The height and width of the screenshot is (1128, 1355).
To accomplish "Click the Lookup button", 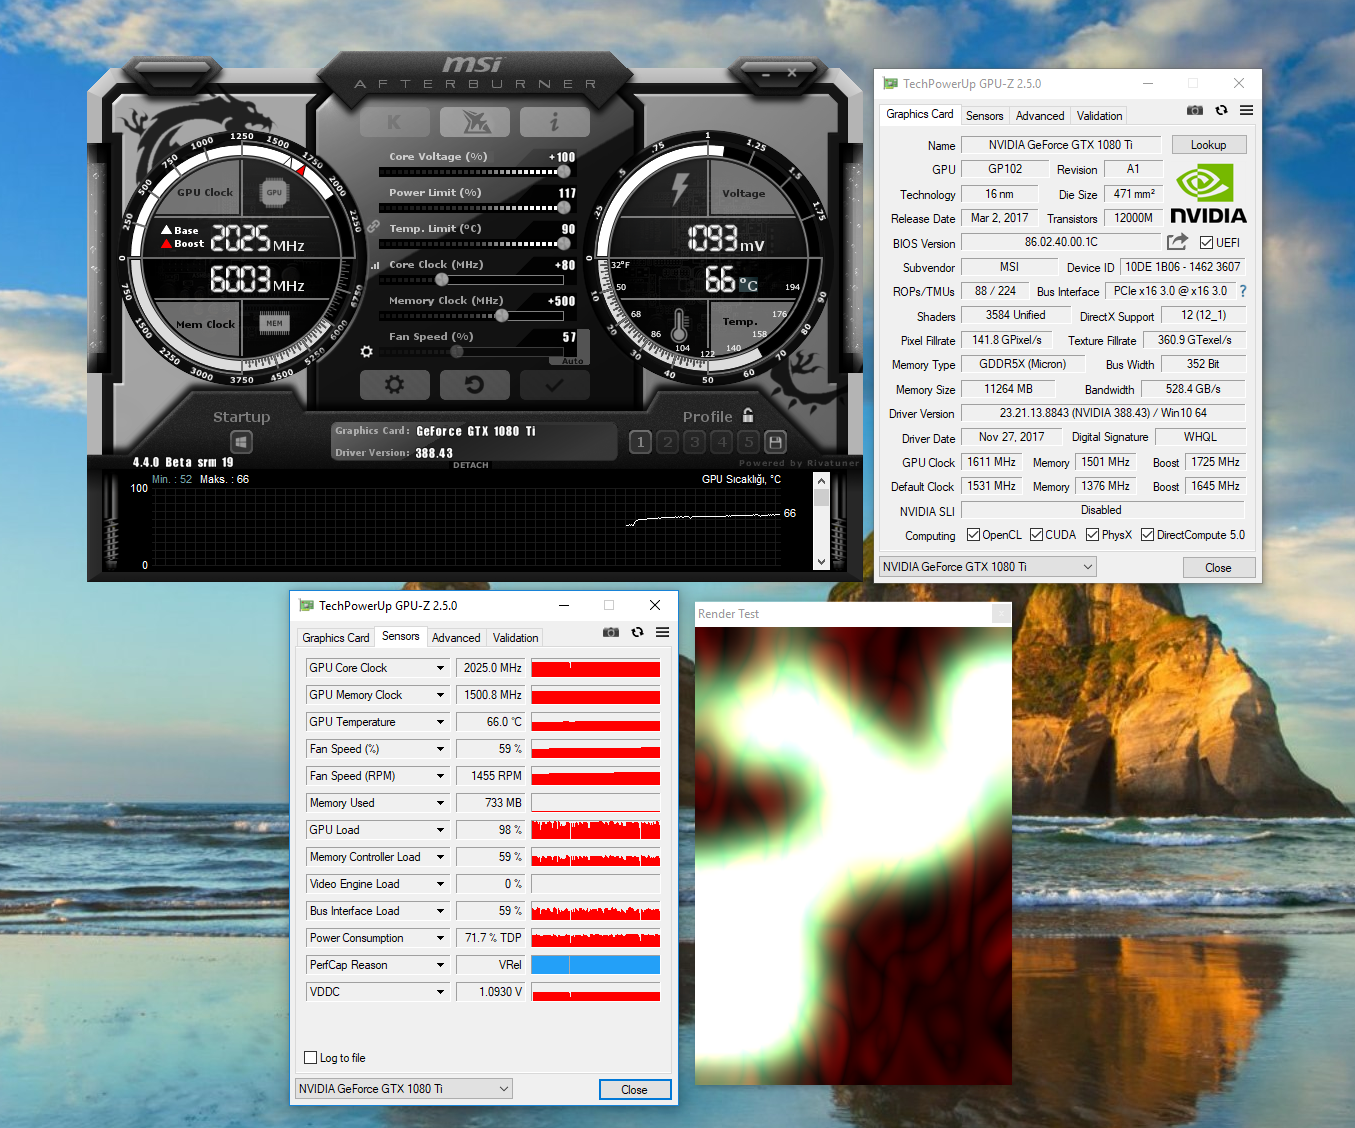I will click(1208, 145).
